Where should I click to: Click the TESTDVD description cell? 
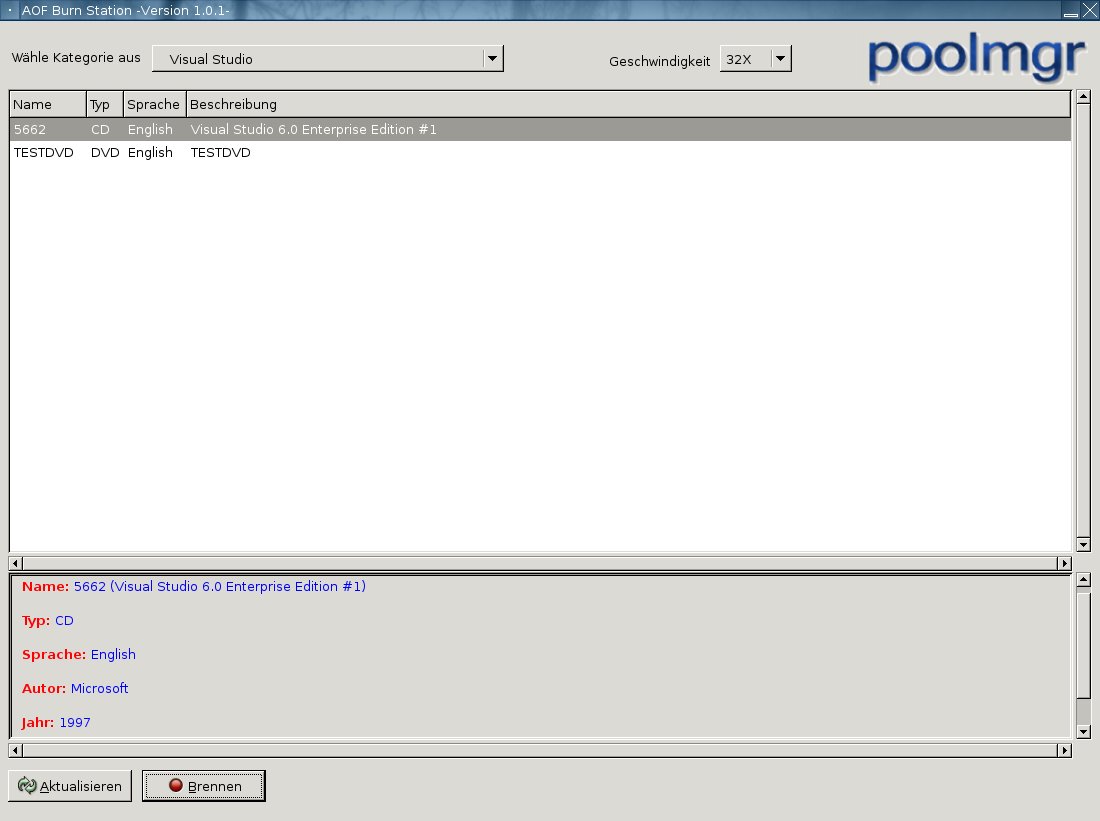coord(220,153)
